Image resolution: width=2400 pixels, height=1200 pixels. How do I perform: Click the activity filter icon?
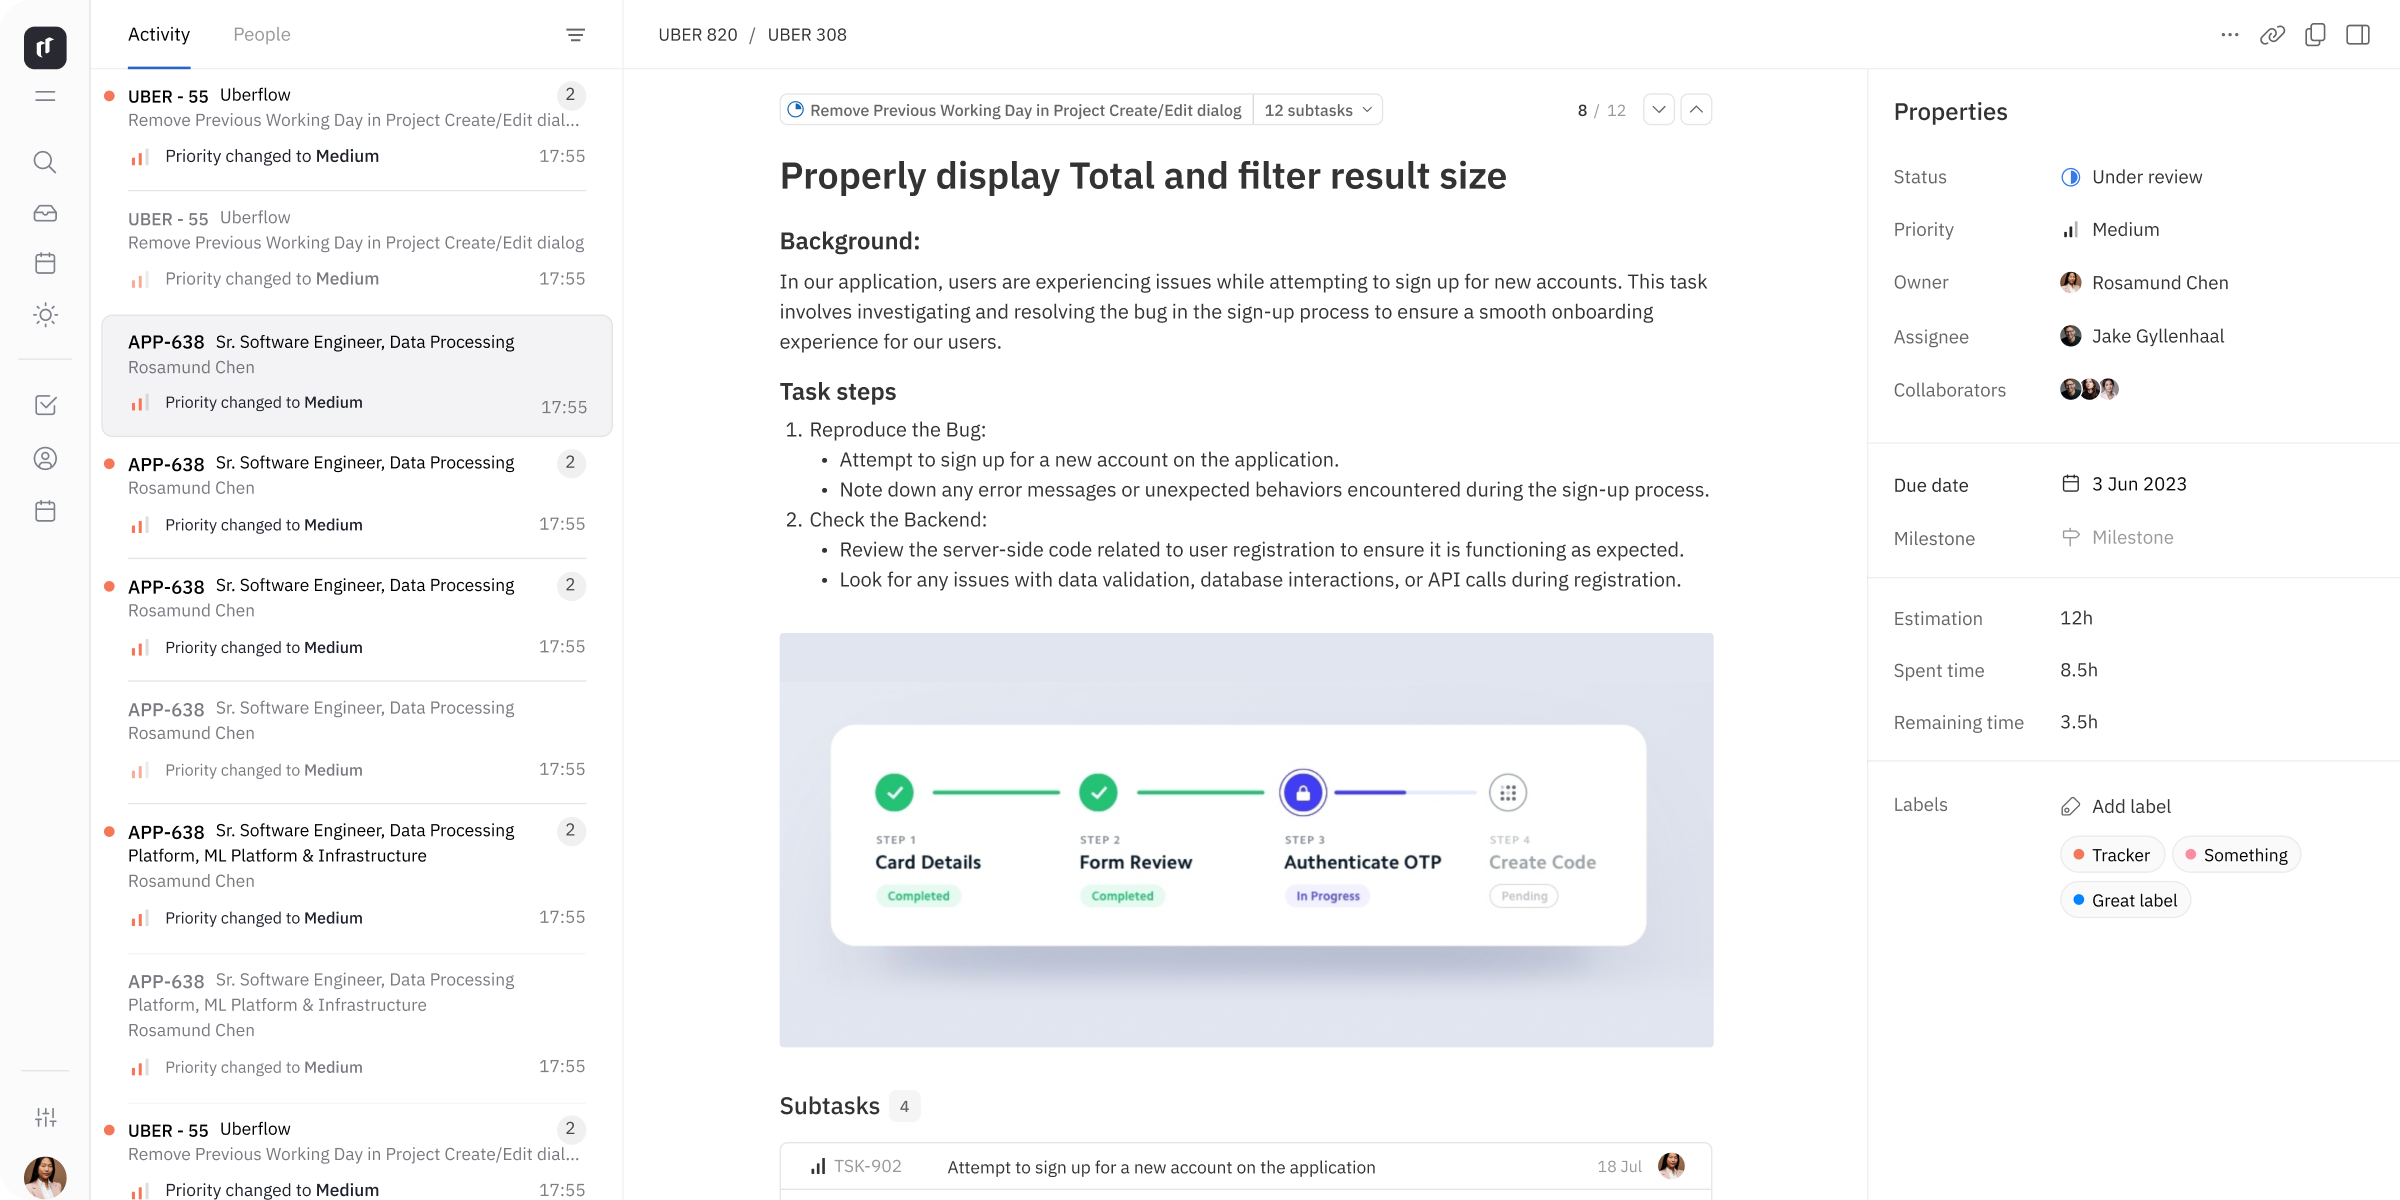[x=575, y=35]
